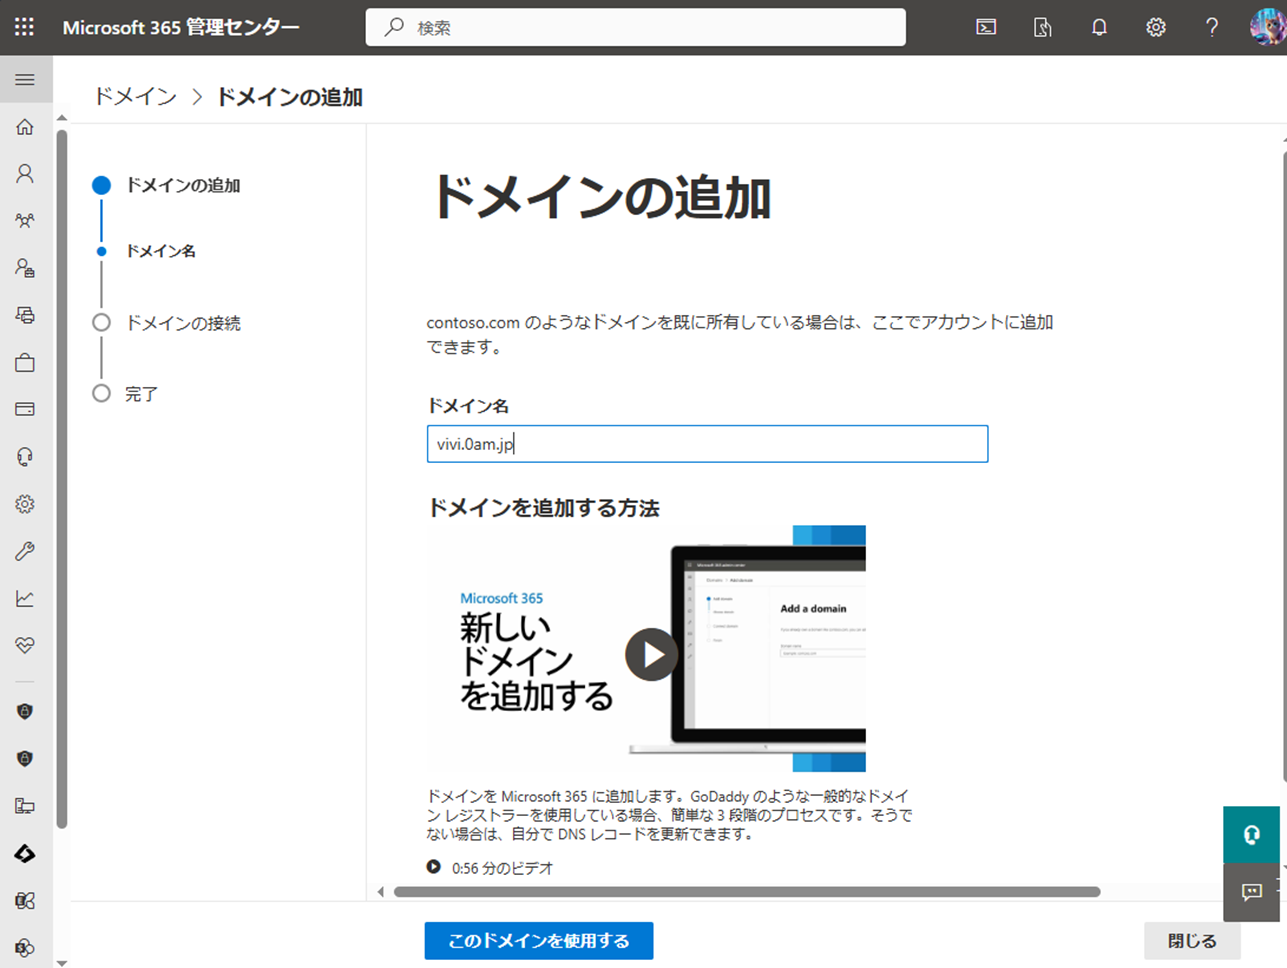The height and width of the screenshot is (968, 1287).
Task: Open Marketplace shopping bag sidebar icon
Action: click(25, 362)
